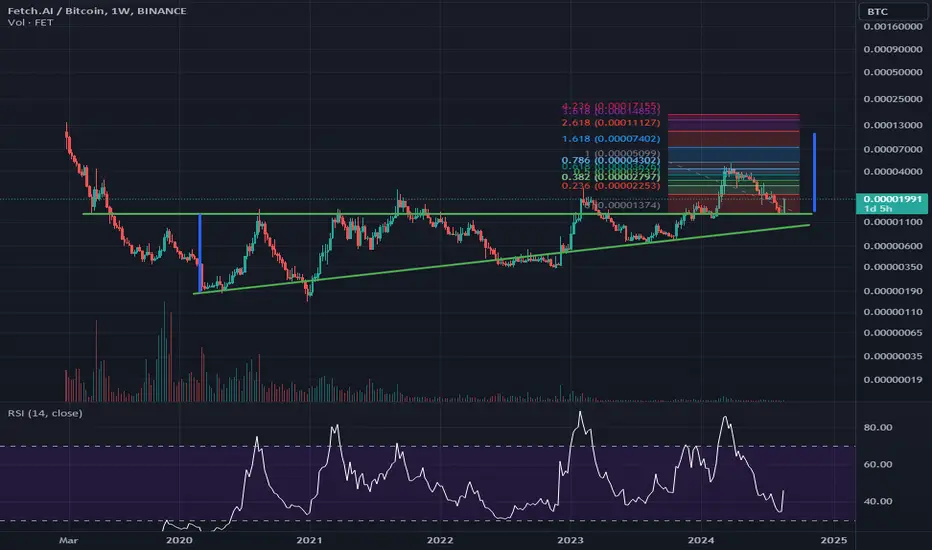Click the 0.00160000 price axis label
Image resolution: width=932 pixels, height=550 pixels.
[x=893, y=27]
